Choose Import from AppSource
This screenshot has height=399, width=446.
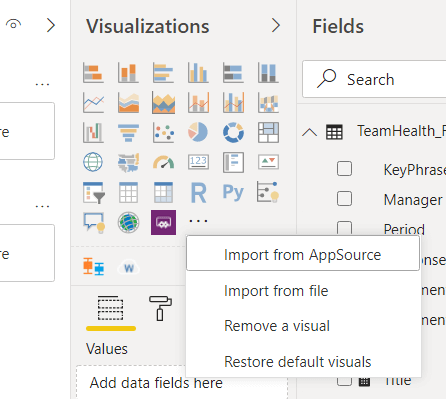point(303,254)
